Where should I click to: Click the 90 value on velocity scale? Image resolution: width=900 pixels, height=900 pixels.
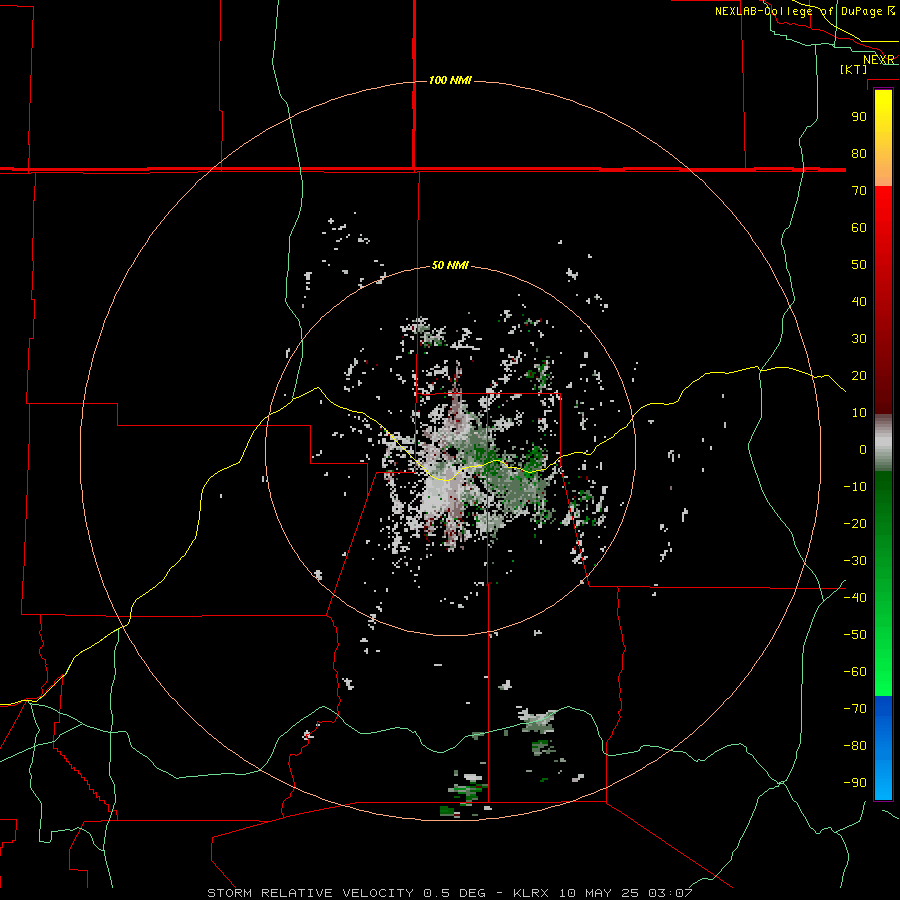859,117
